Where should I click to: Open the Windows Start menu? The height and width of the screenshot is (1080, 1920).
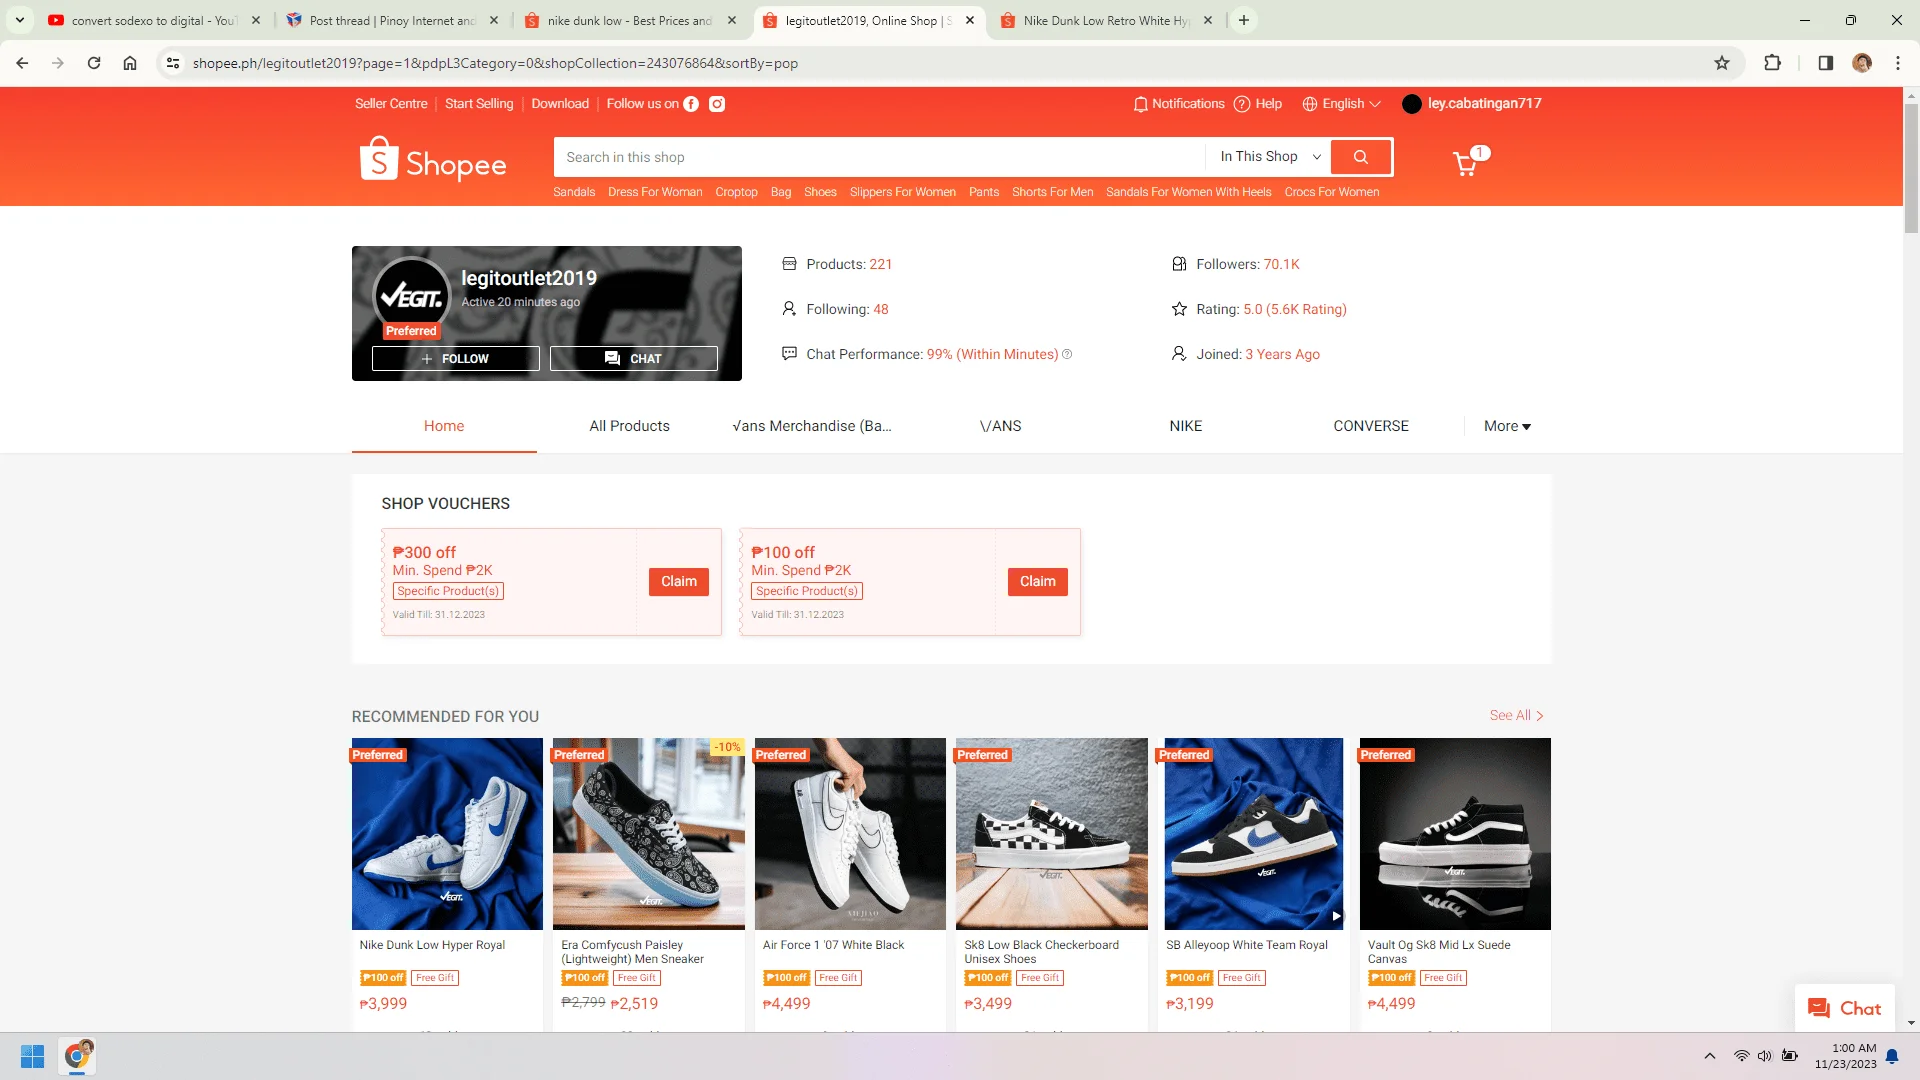[32, 1056]
